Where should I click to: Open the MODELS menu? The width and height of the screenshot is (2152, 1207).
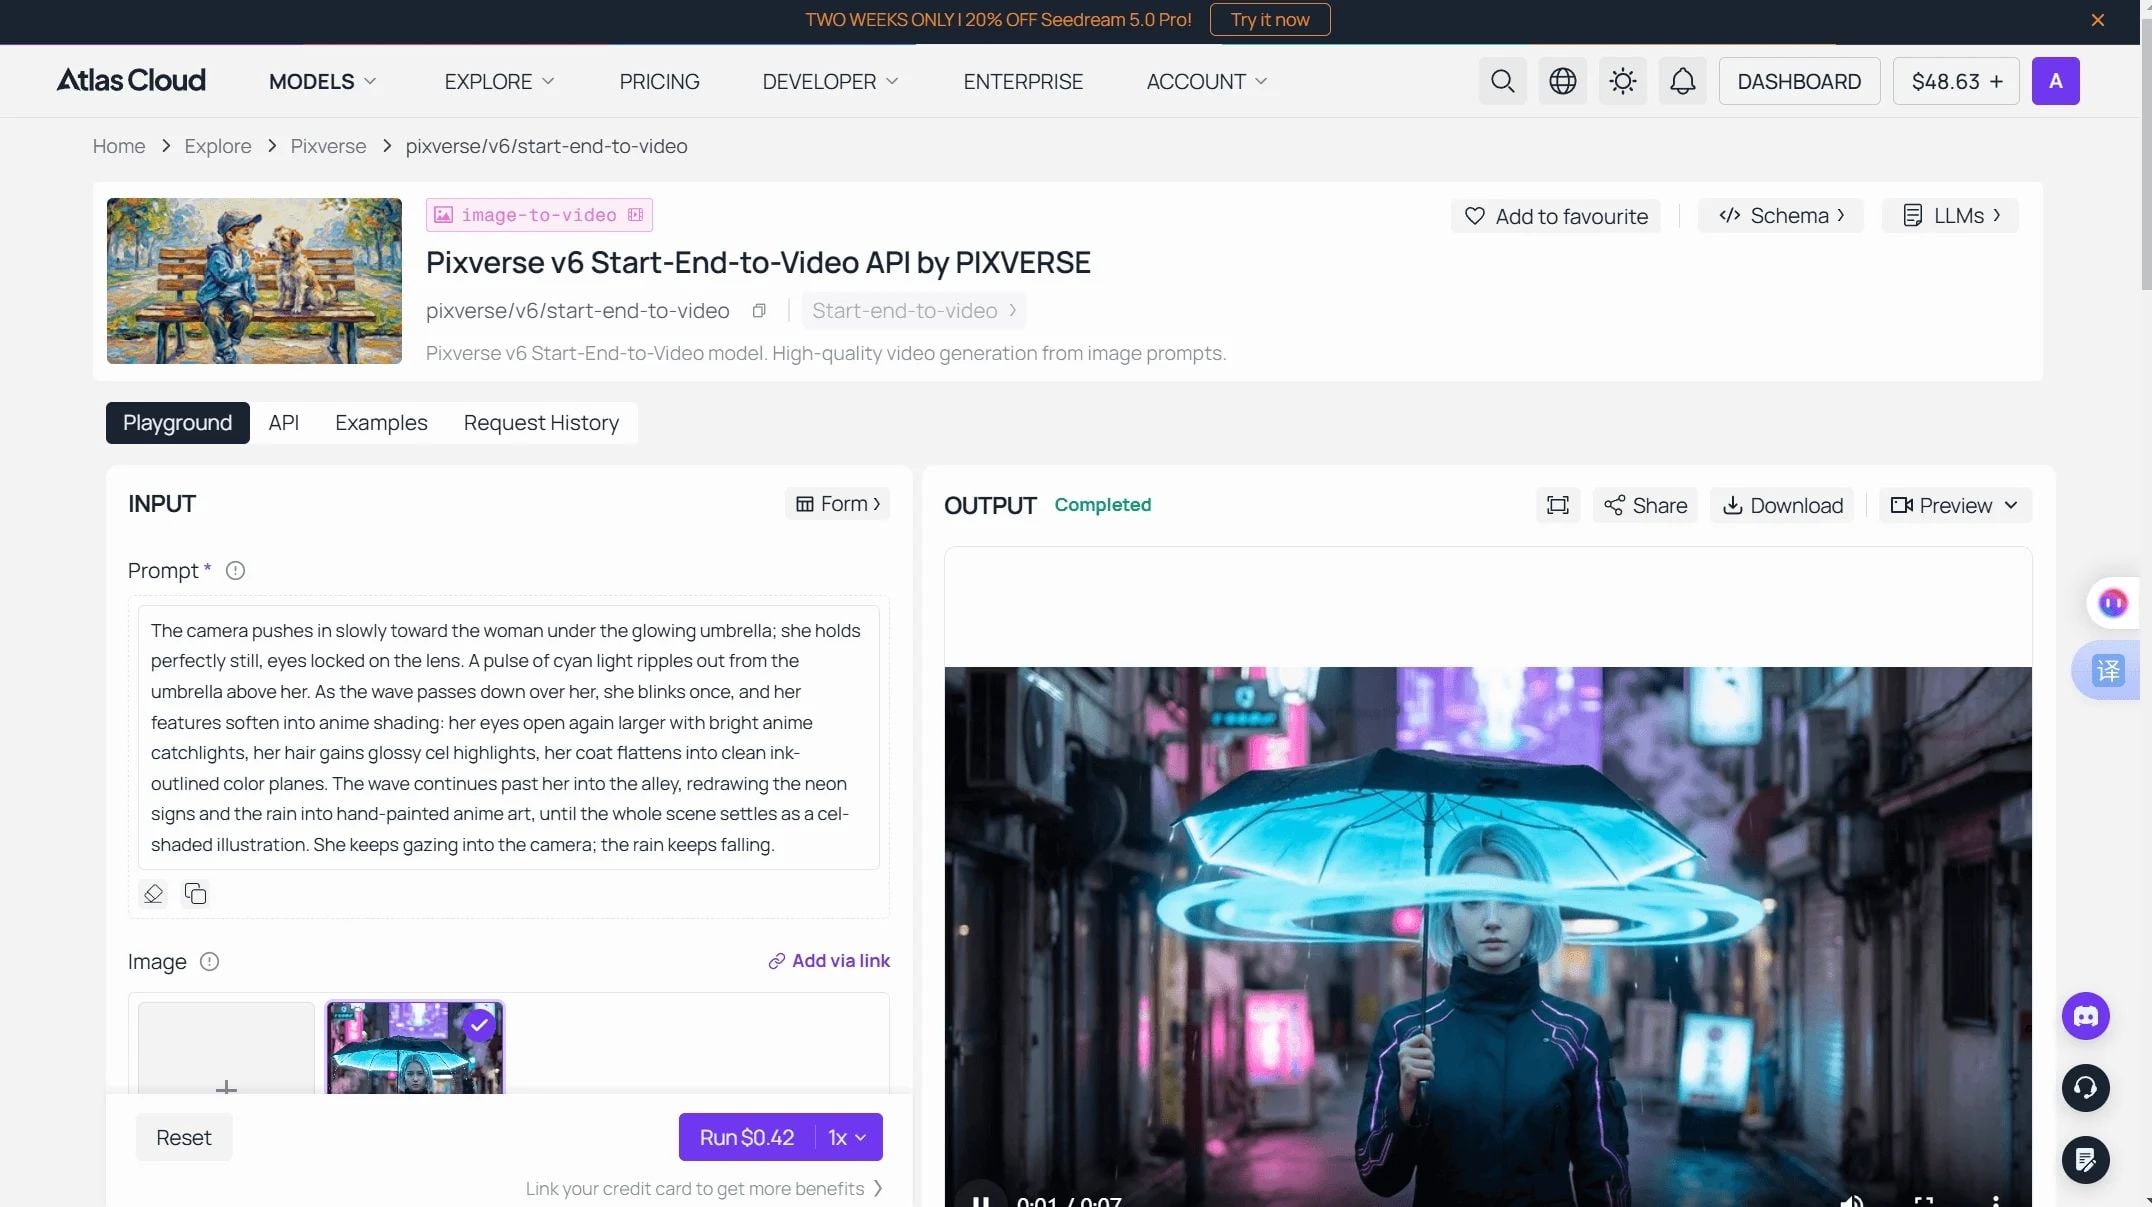pos(322,82)
